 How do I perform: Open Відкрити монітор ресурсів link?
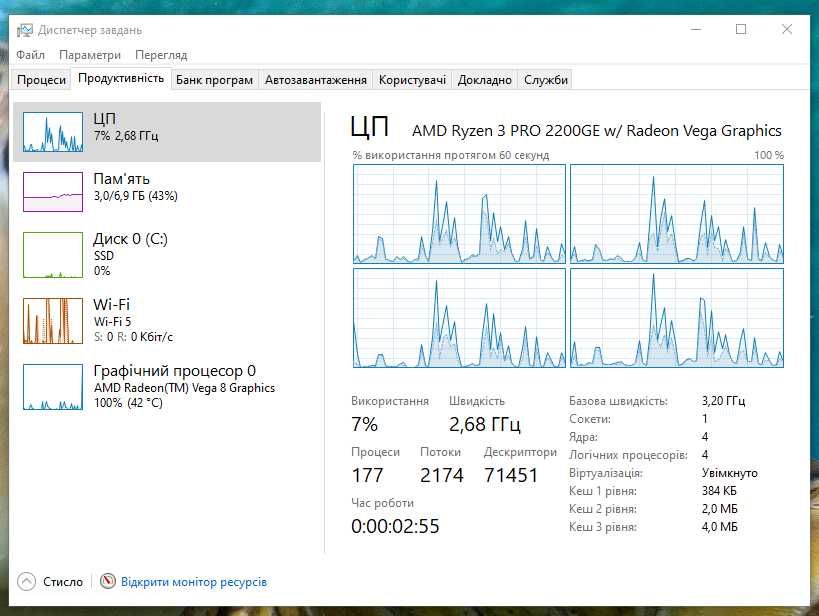coord(194,582)
